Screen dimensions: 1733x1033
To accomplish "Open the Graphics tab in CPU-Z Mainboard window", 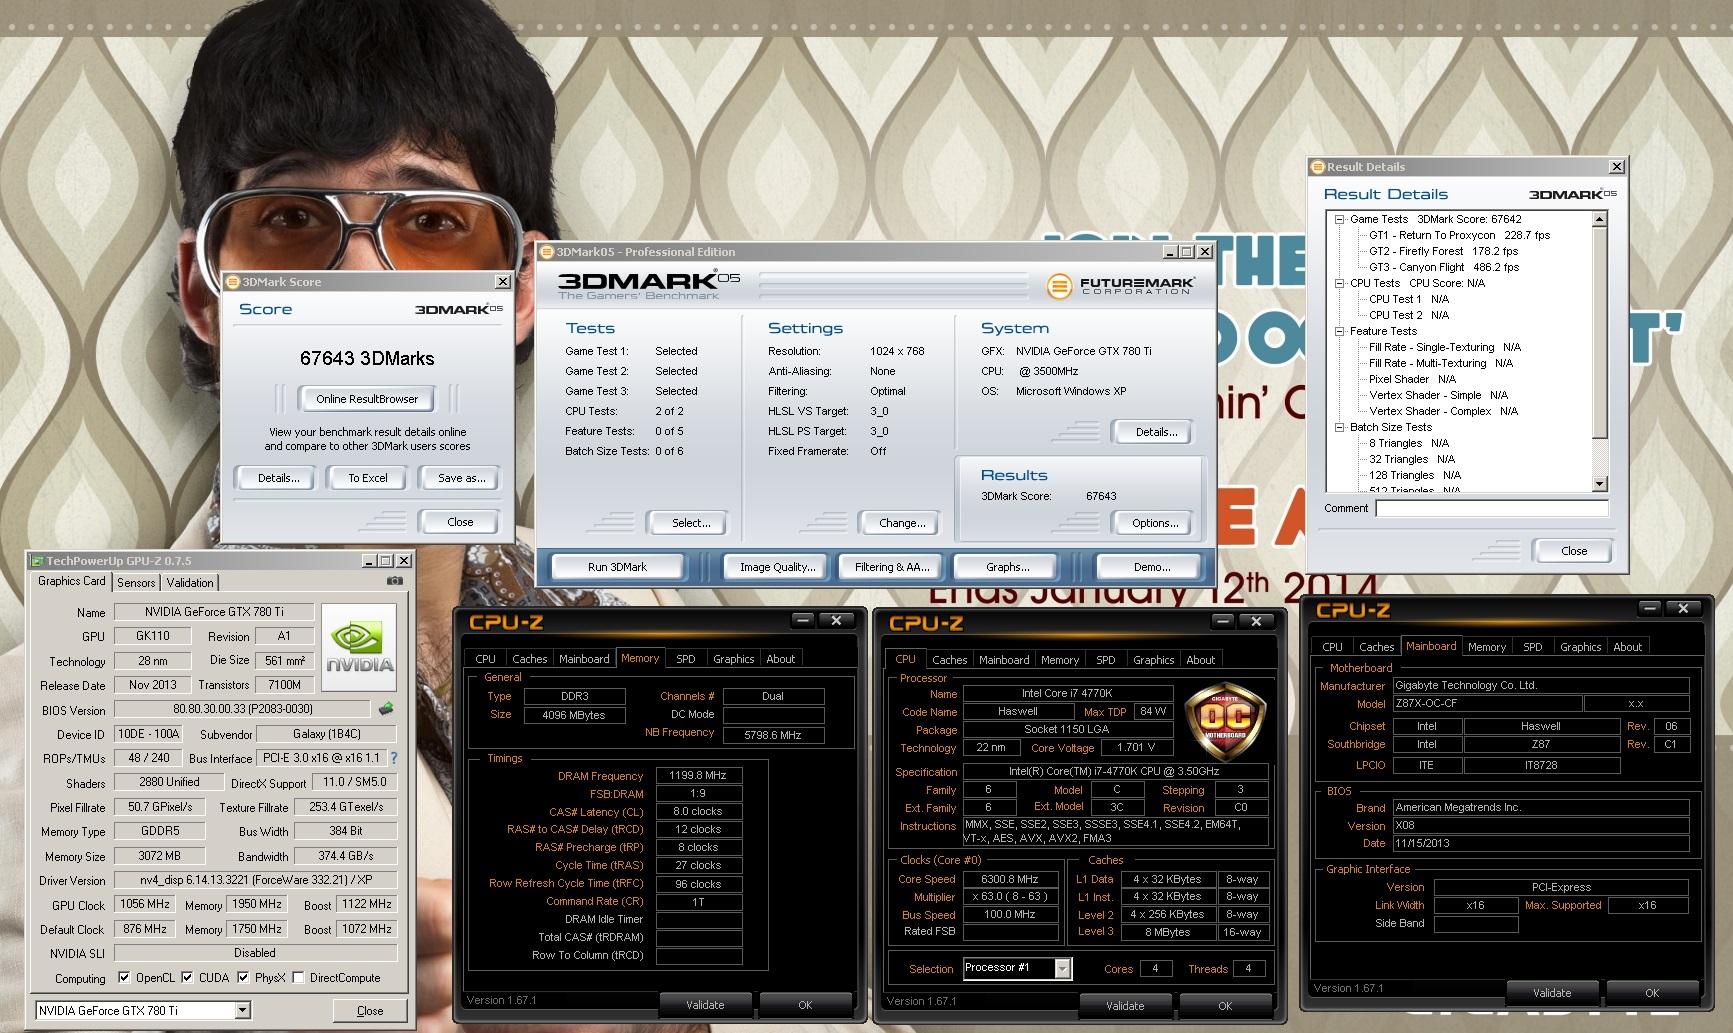I will click(x=1580, y=647).
